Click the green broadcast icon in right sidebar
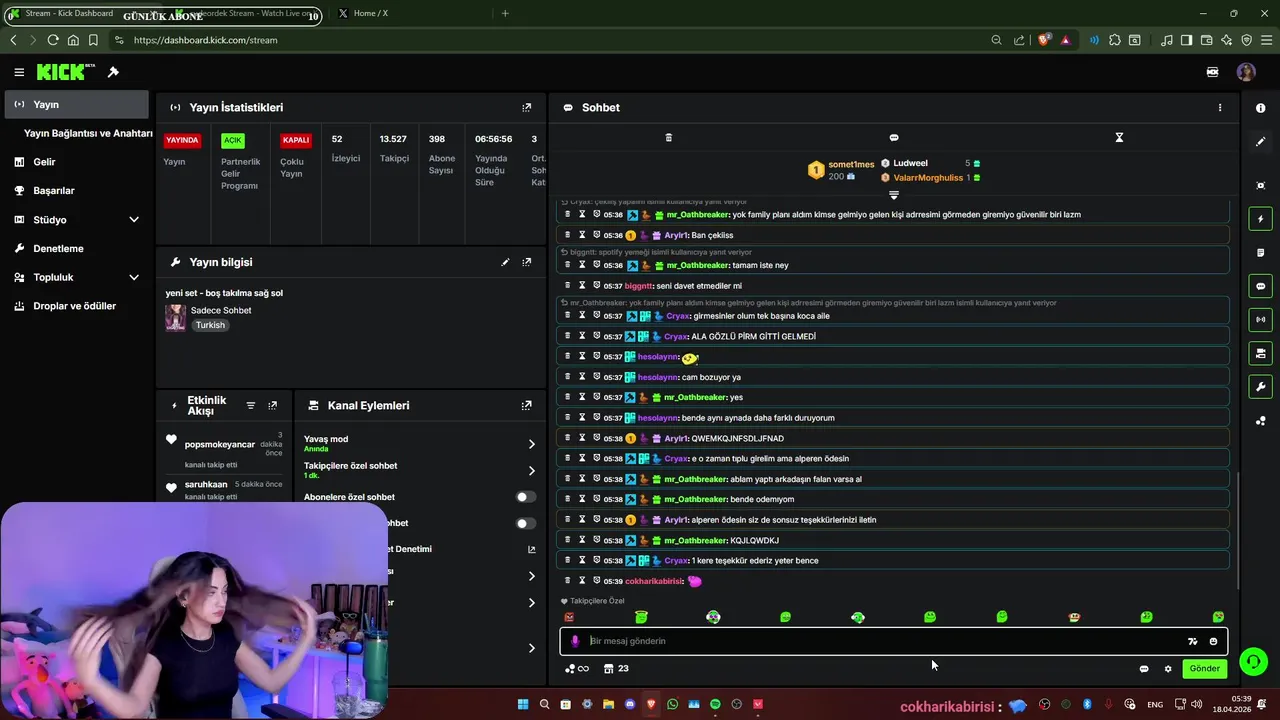 1260,320
